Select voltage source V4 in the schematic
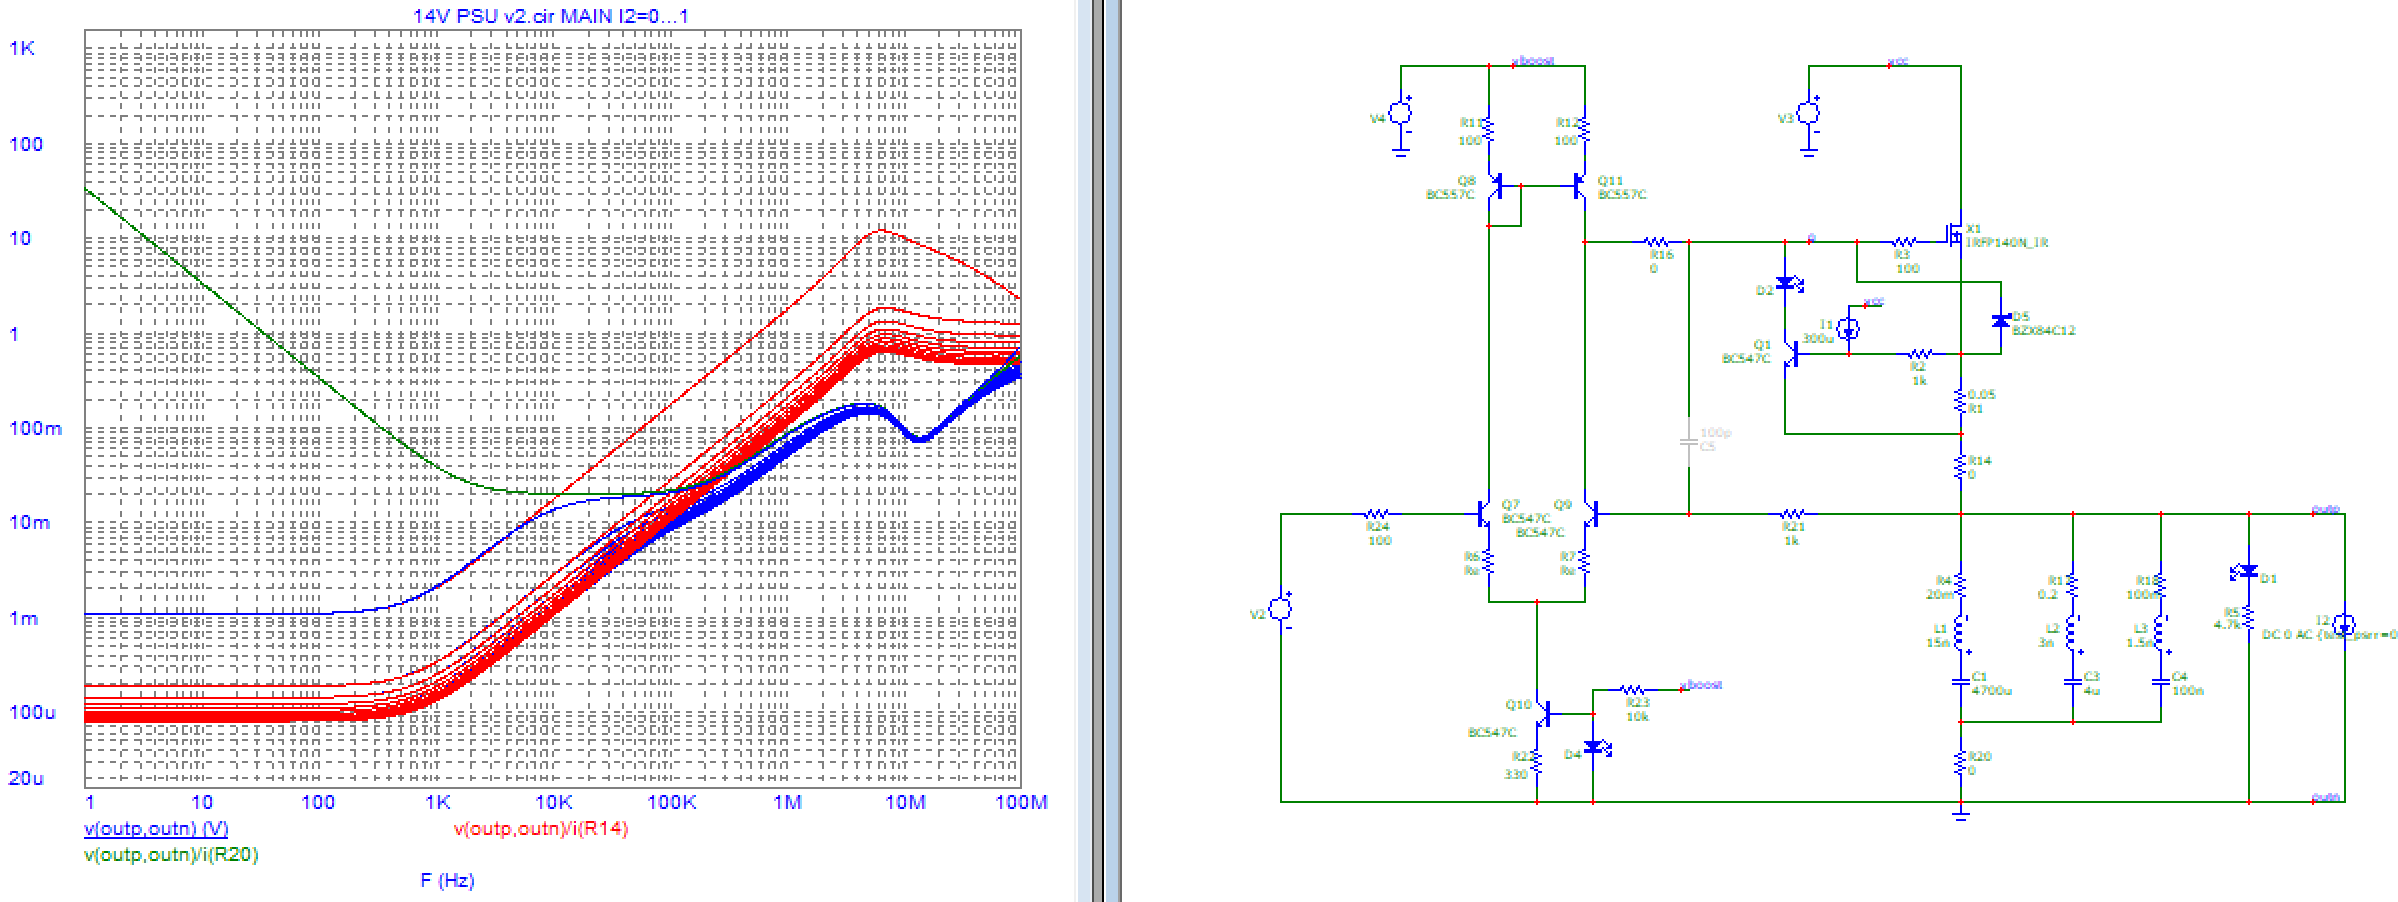The height and width of the screenshot is (902, 2398). 1401,114
